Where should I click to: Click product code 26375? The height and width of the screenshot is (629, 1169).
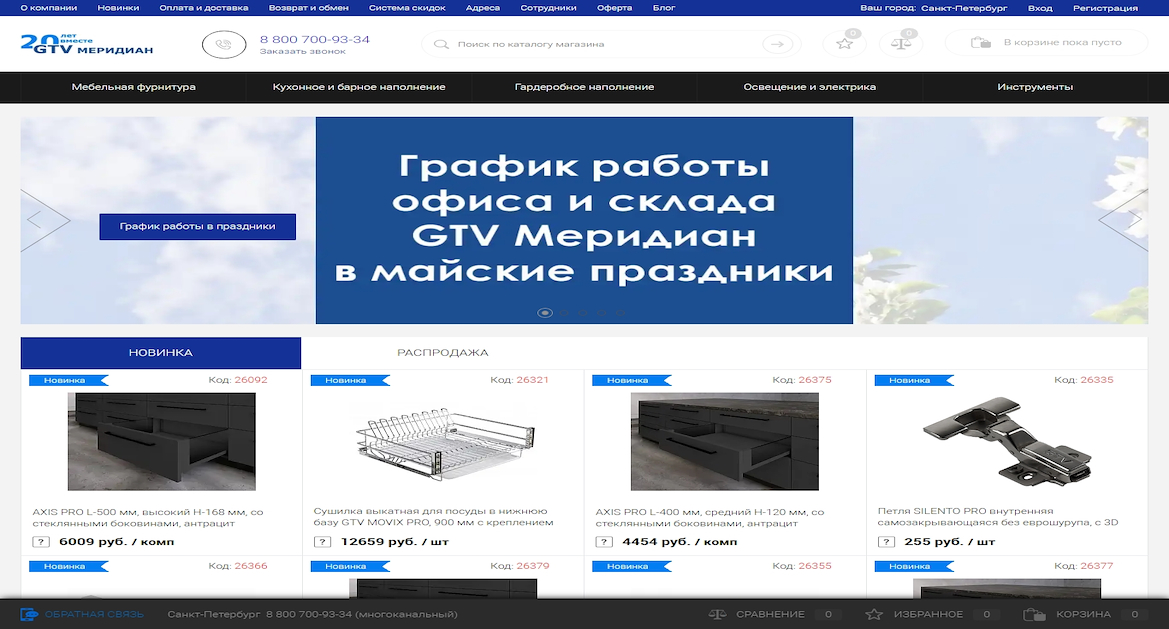pyautogui.click(x=815, y=380)
